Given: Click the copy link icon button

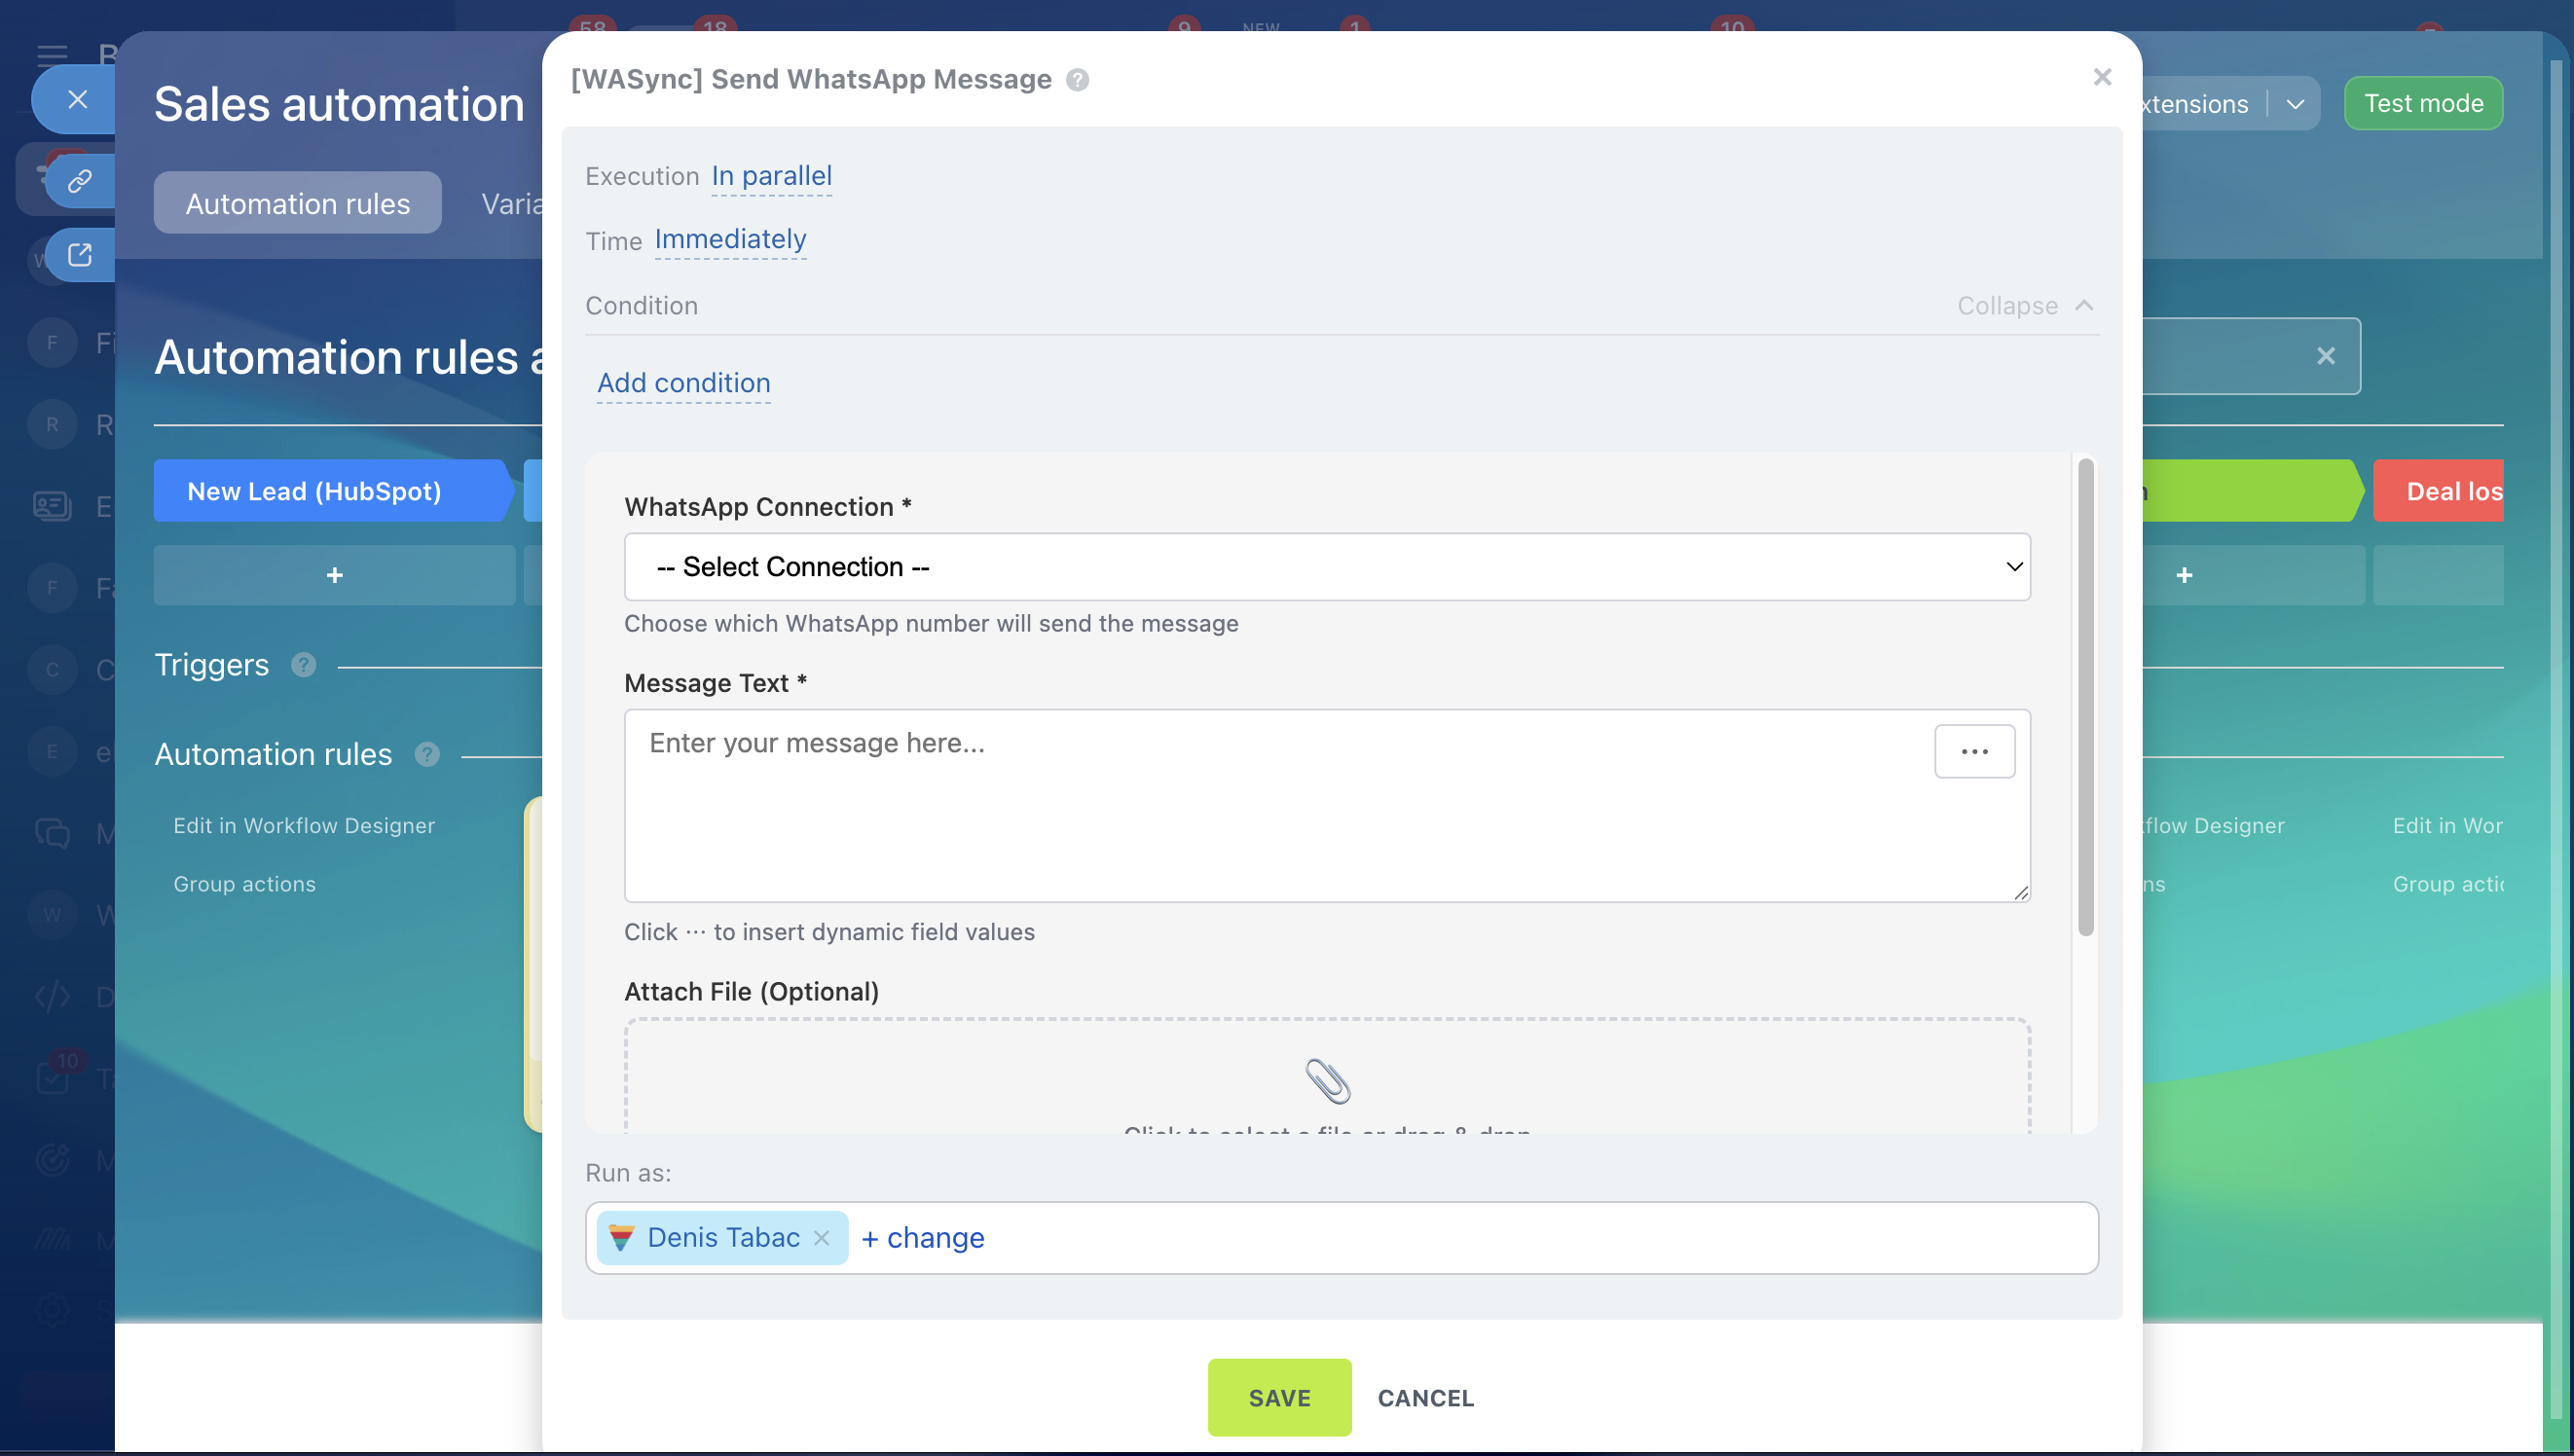Looking at the screenshot, I should point(80,181).
